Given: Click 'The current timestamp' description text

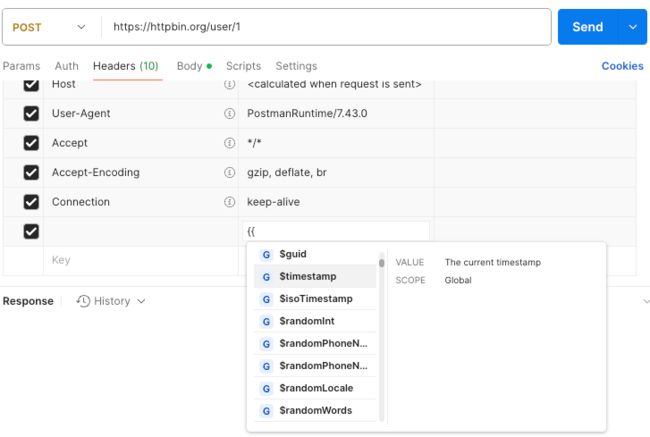Looking at the screenshot, I should 493,262.
